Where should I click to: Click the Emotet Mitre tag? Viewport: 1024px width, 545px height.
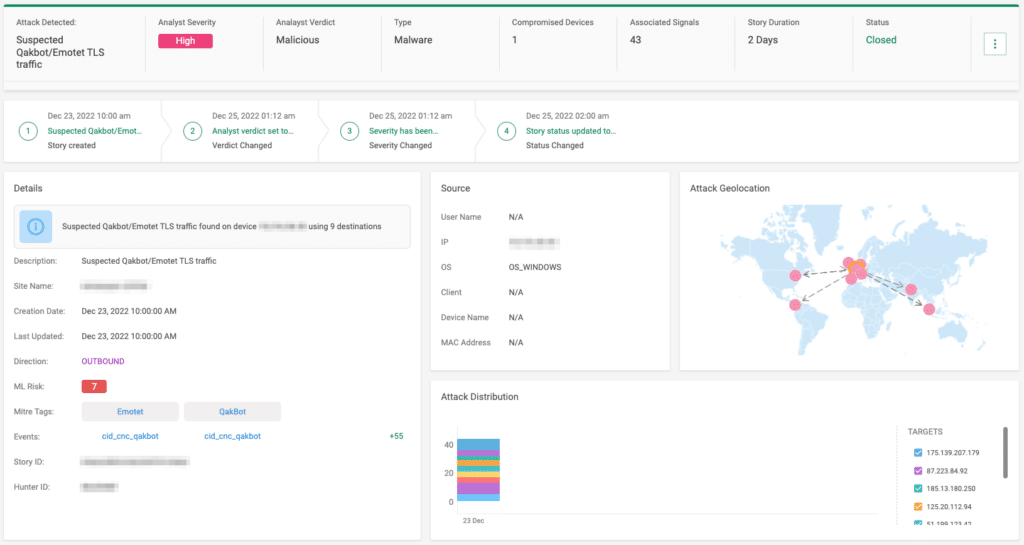click(130, 411)
